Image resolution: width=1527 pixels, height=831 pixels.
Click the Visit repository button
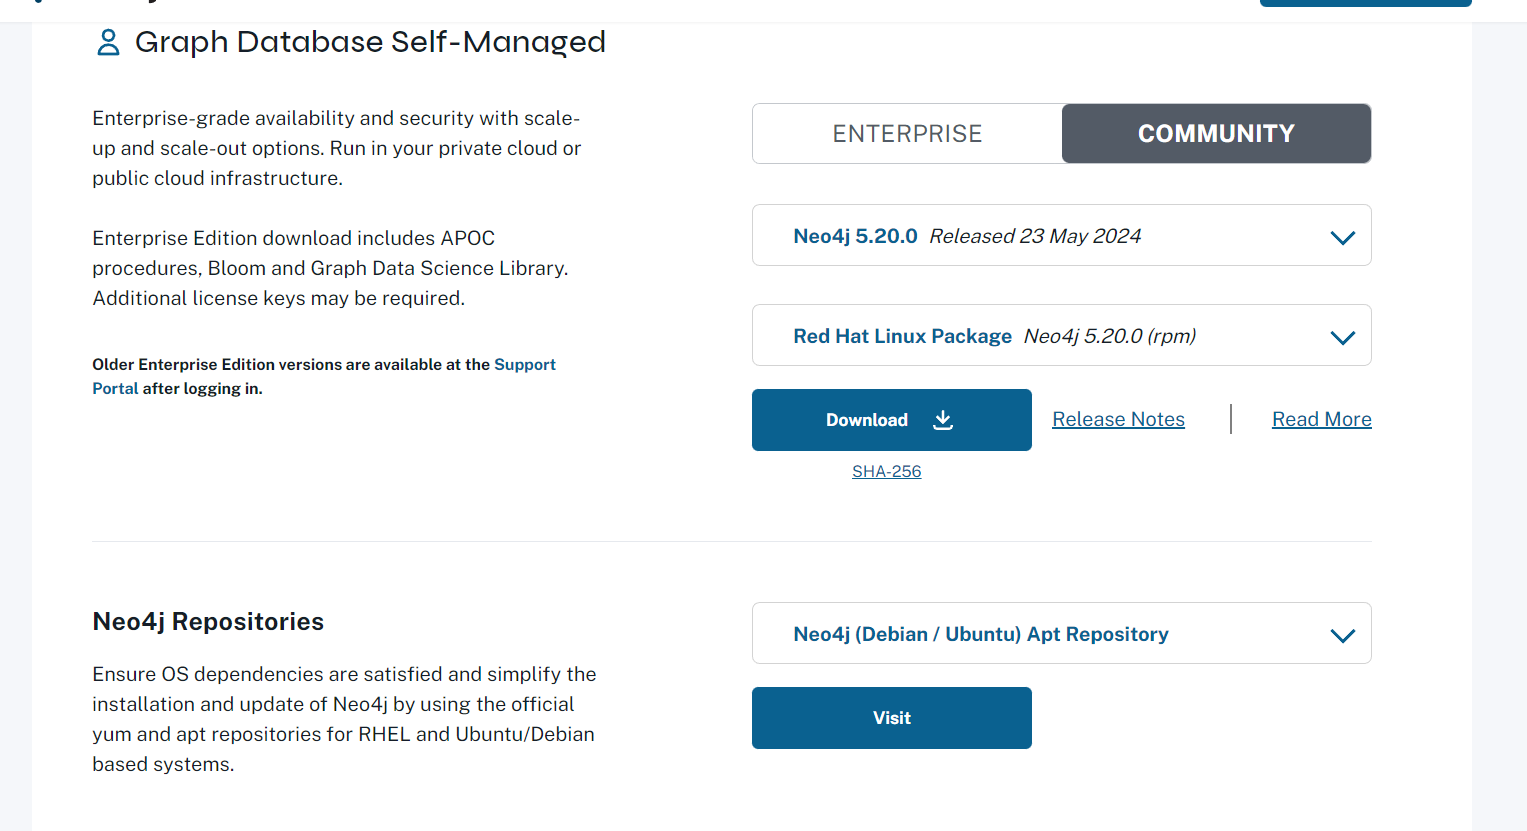pyautogui.click(x=891, y=718)
